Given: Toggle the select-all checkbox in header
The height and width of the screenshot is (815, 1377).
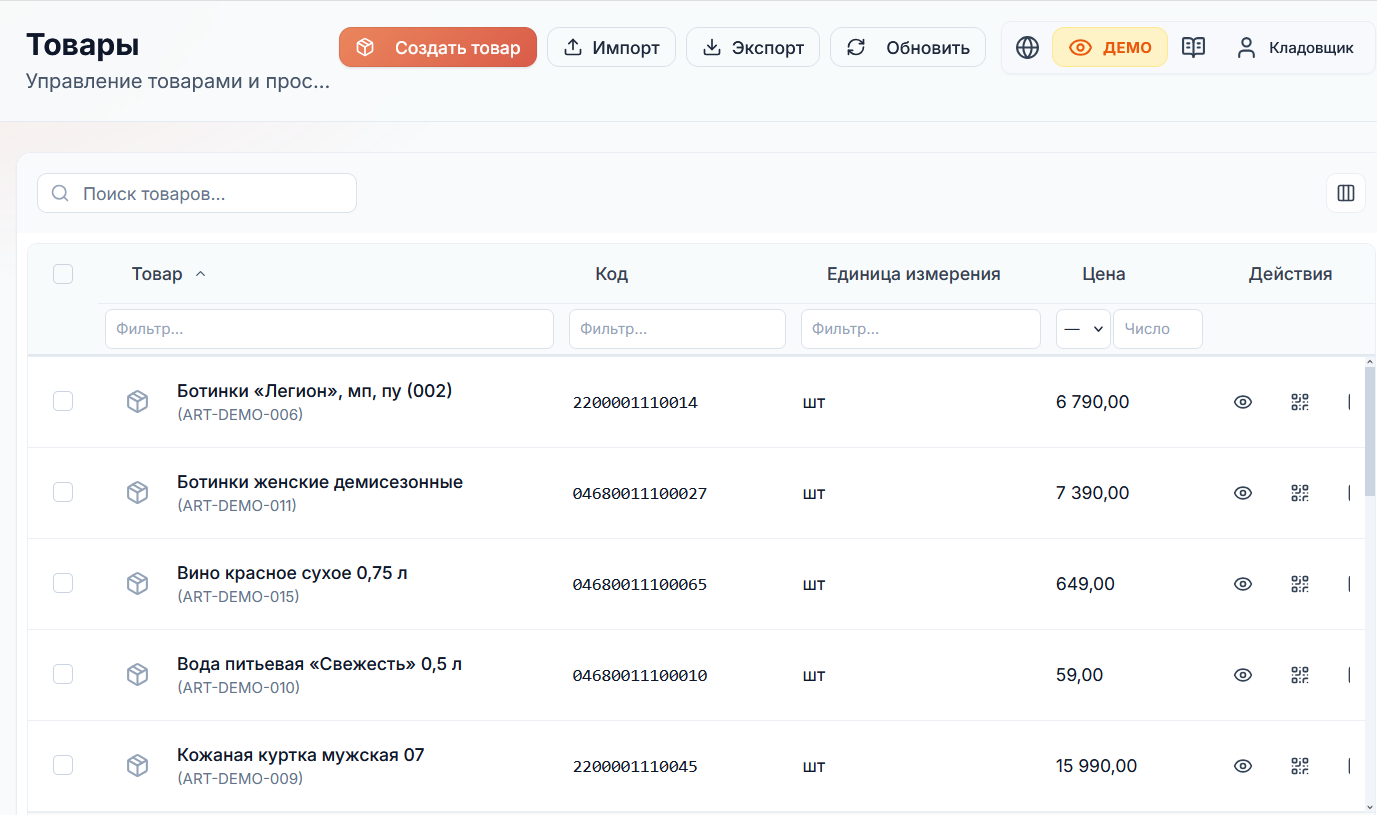Looking at the screenshot, I should coord(63,274).
